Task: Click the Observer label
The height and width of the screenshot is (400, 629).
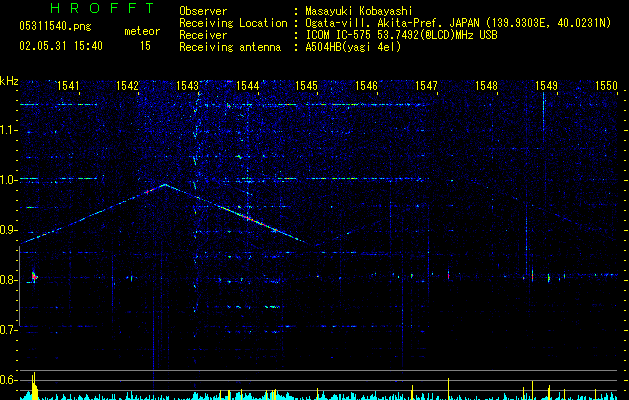Action: pos(203,11)
